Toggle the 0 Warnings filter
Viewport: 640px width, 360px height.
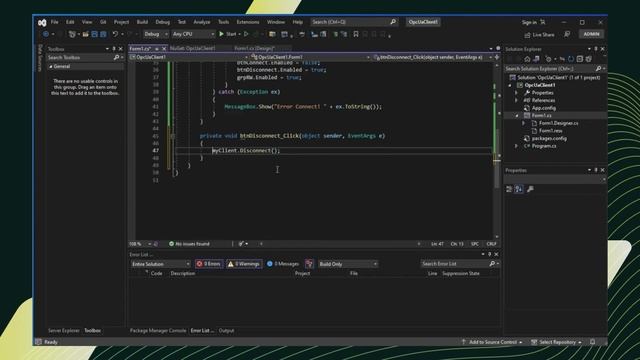[x=244, y=264]
